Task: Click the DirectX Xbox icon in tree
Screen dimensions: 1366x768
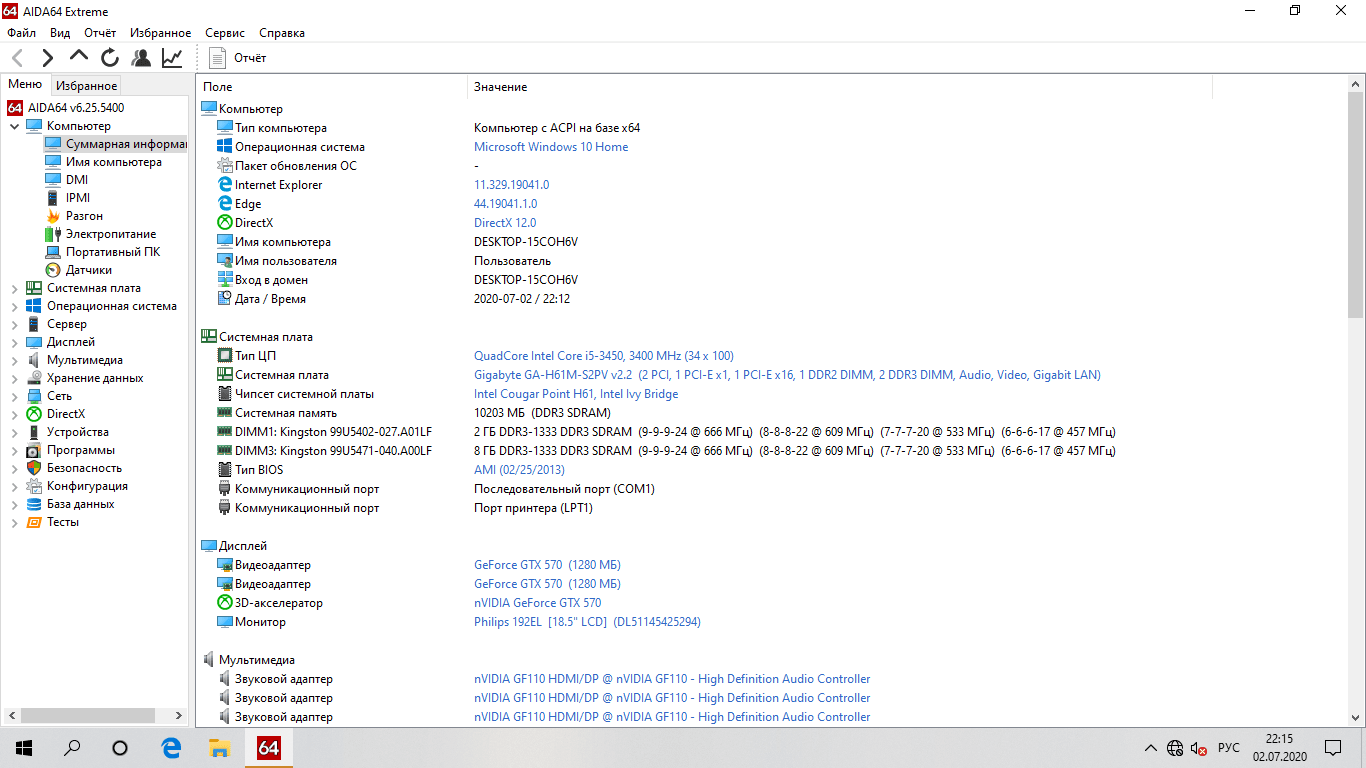Action: [x=34, y=414]
